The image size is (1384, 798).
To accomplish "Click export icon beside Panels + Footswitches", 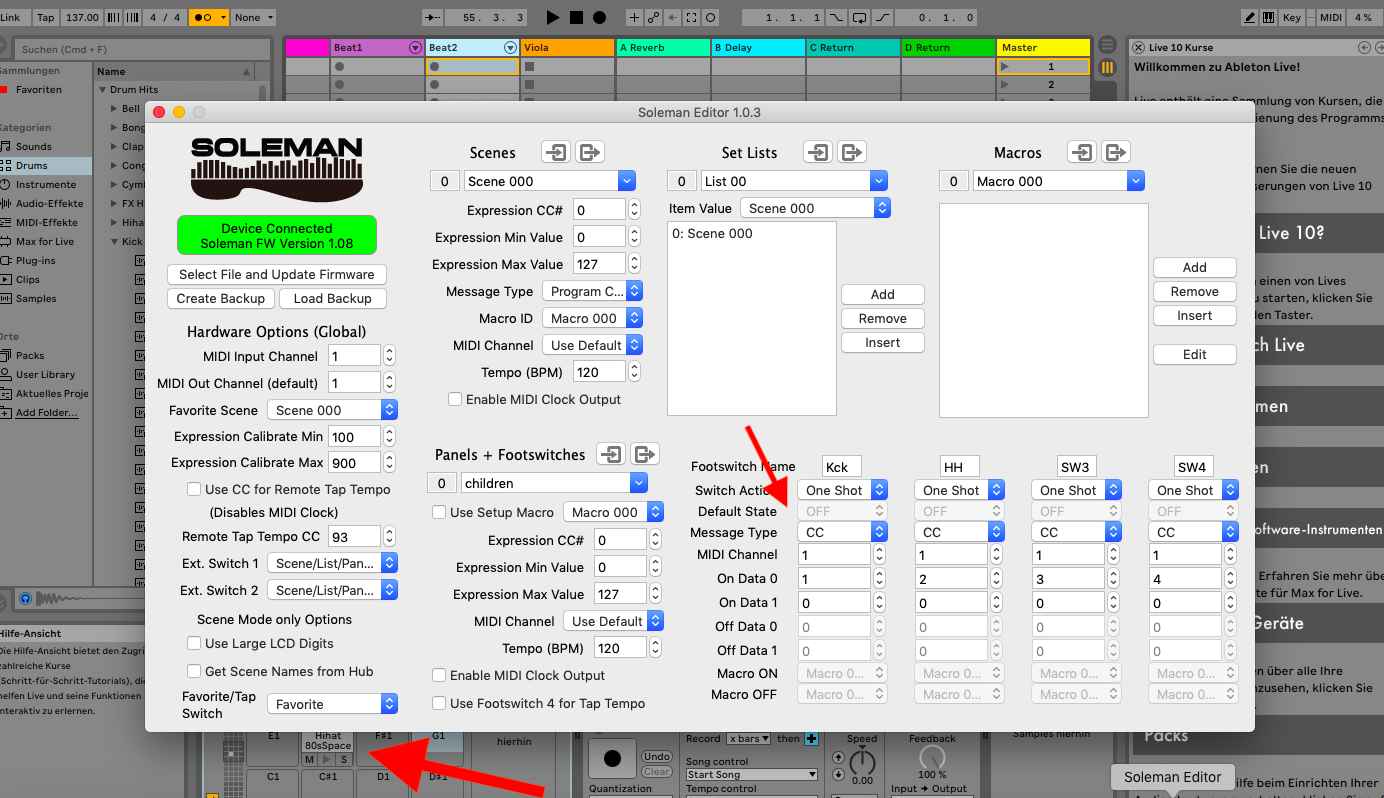I will coord(645,454).
